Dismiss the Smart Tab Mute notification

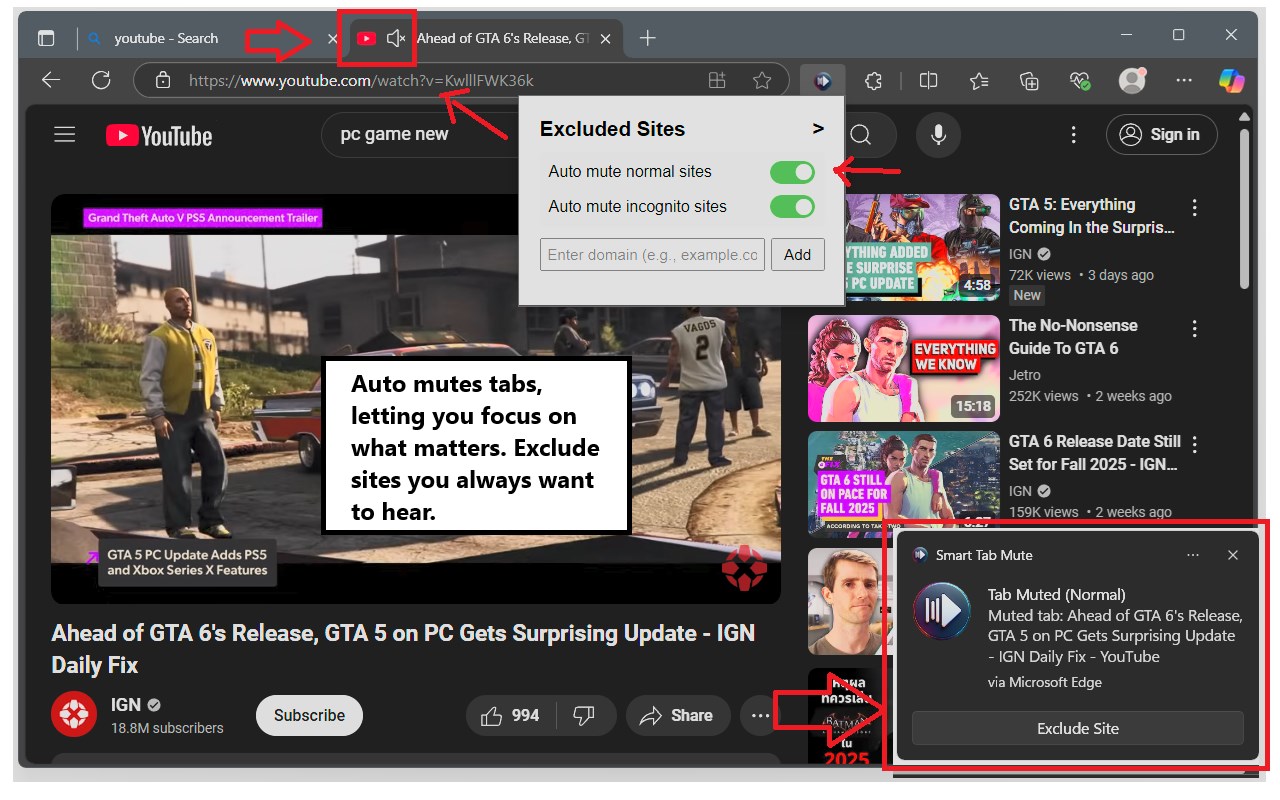pos(1233,555)
